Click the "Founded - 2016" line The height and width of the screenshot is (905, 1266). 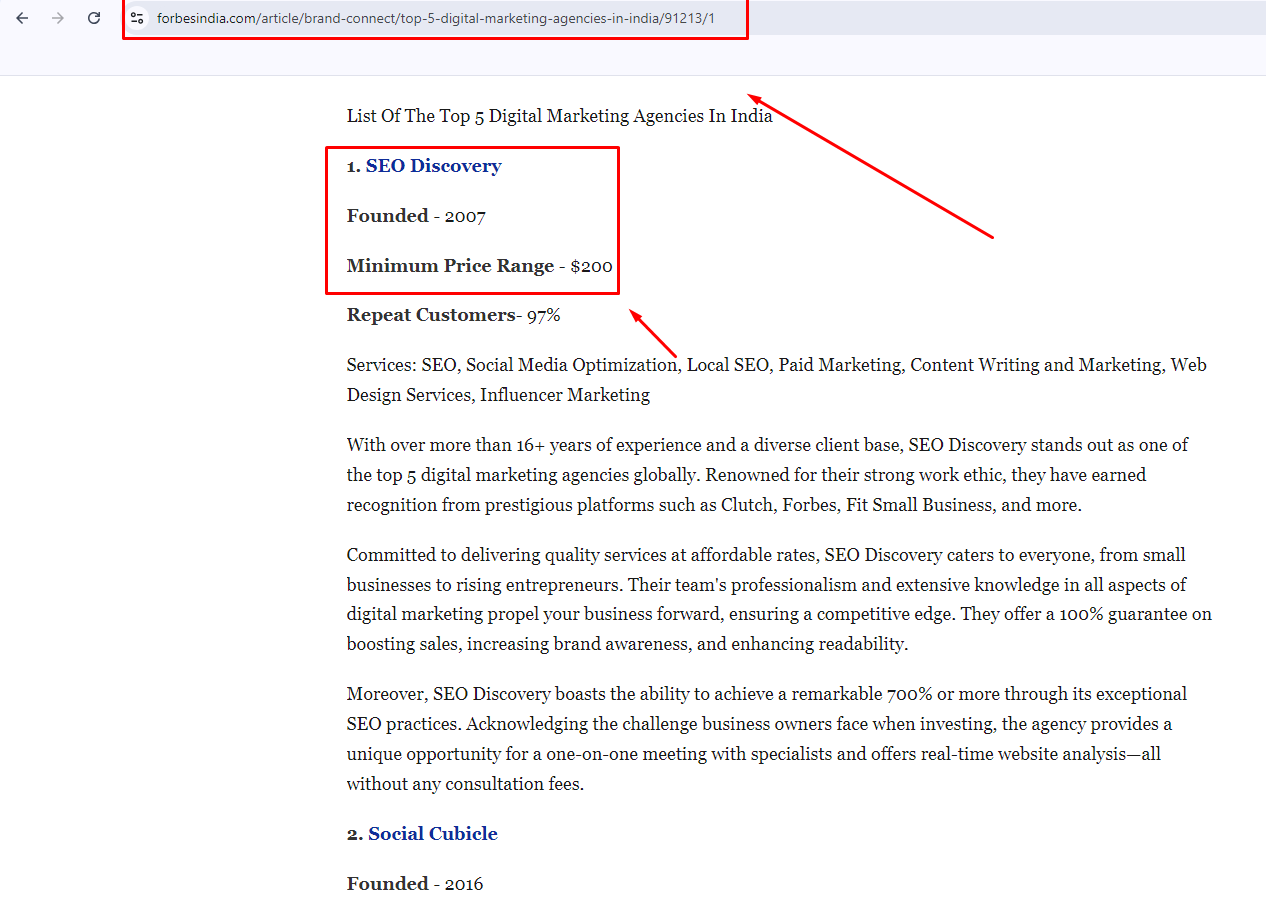click(415, 884)
